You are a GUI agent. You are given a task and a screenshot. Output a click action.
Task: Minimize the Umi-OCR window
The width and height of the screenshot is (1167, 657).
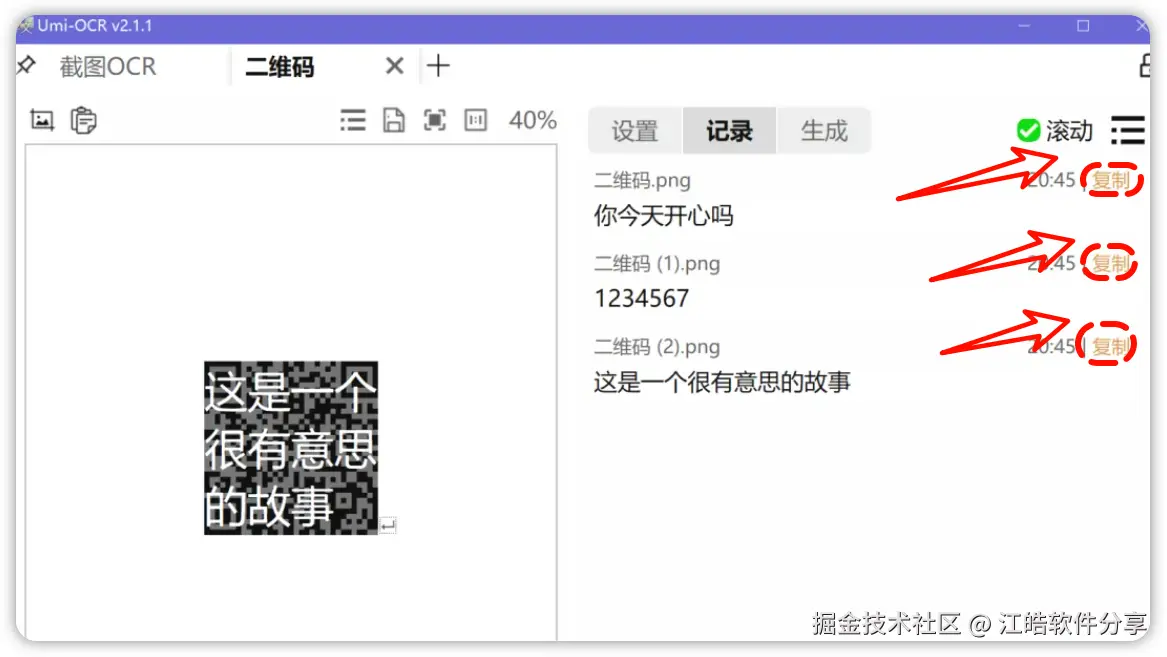1024,25
